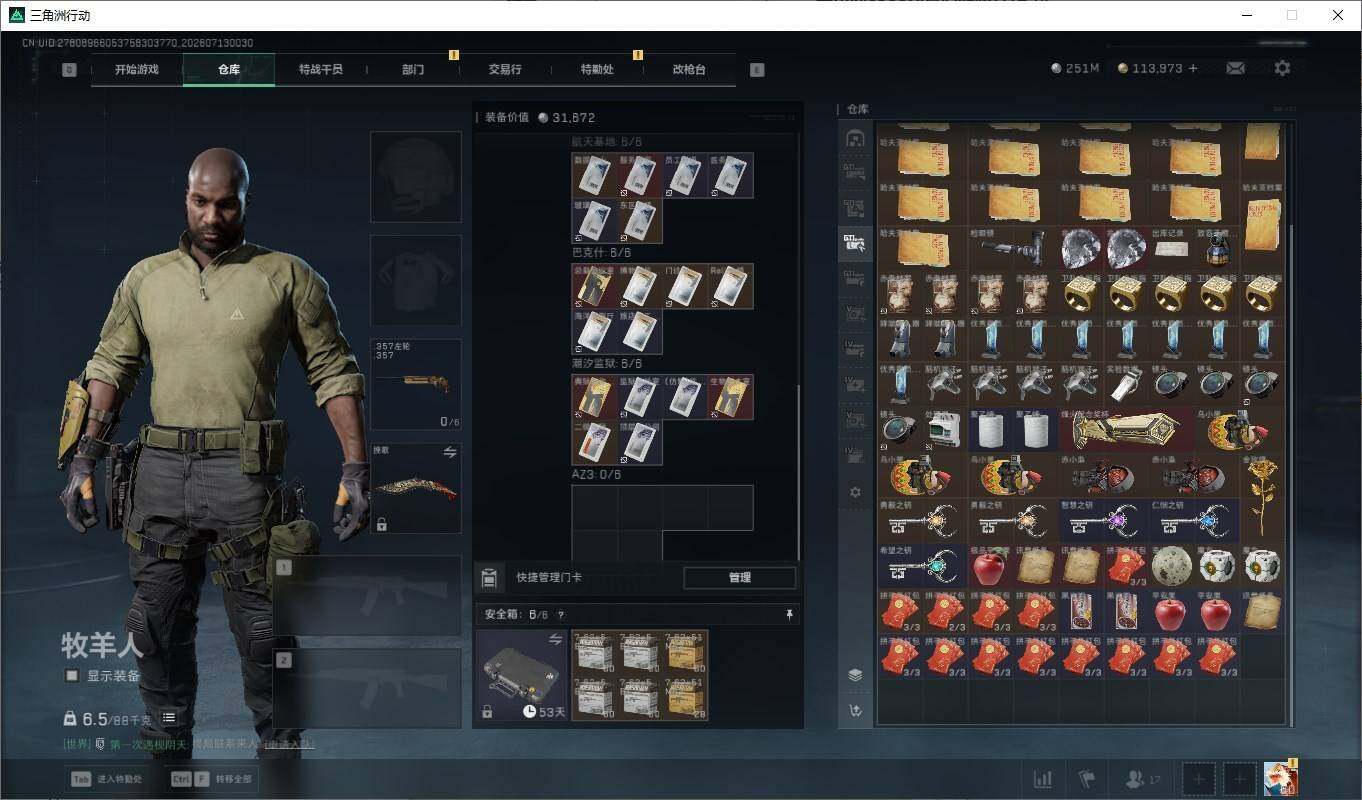This screenshot has height=800, width=1362.
Task: Click the 潮汐监狱: 6/6 keycard heading
Action: click(x=607, y=364)
